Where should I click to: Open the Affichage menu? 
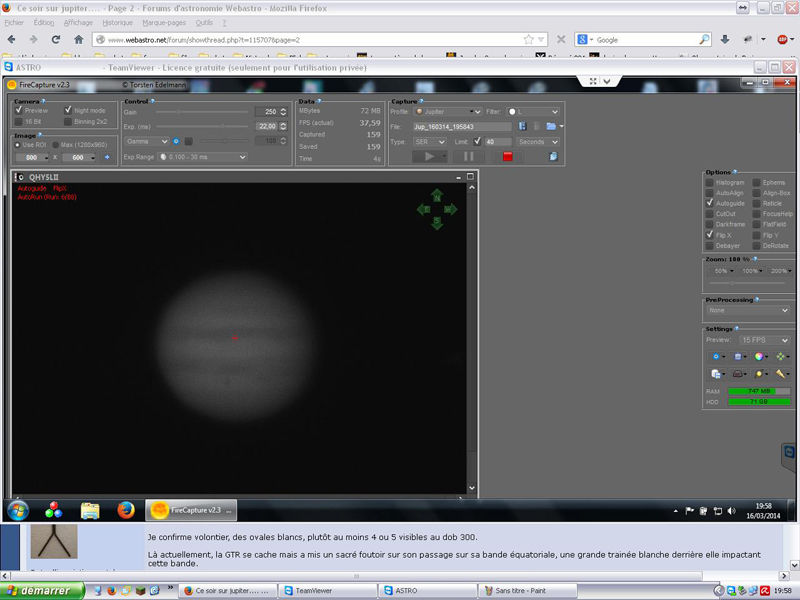coord(78,22)
